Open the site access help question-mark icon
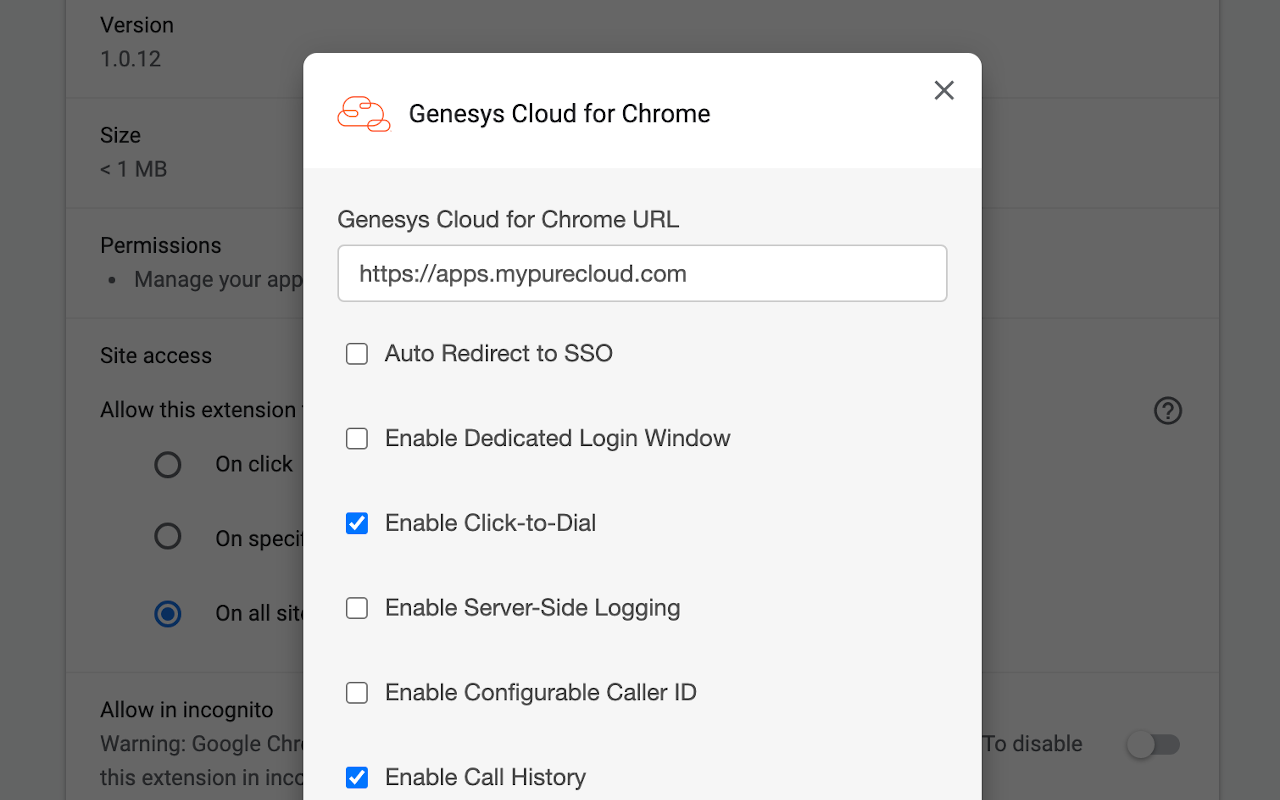This screenshot has width=1280, height=800. pyautogui.click(x=1168, y=410)
